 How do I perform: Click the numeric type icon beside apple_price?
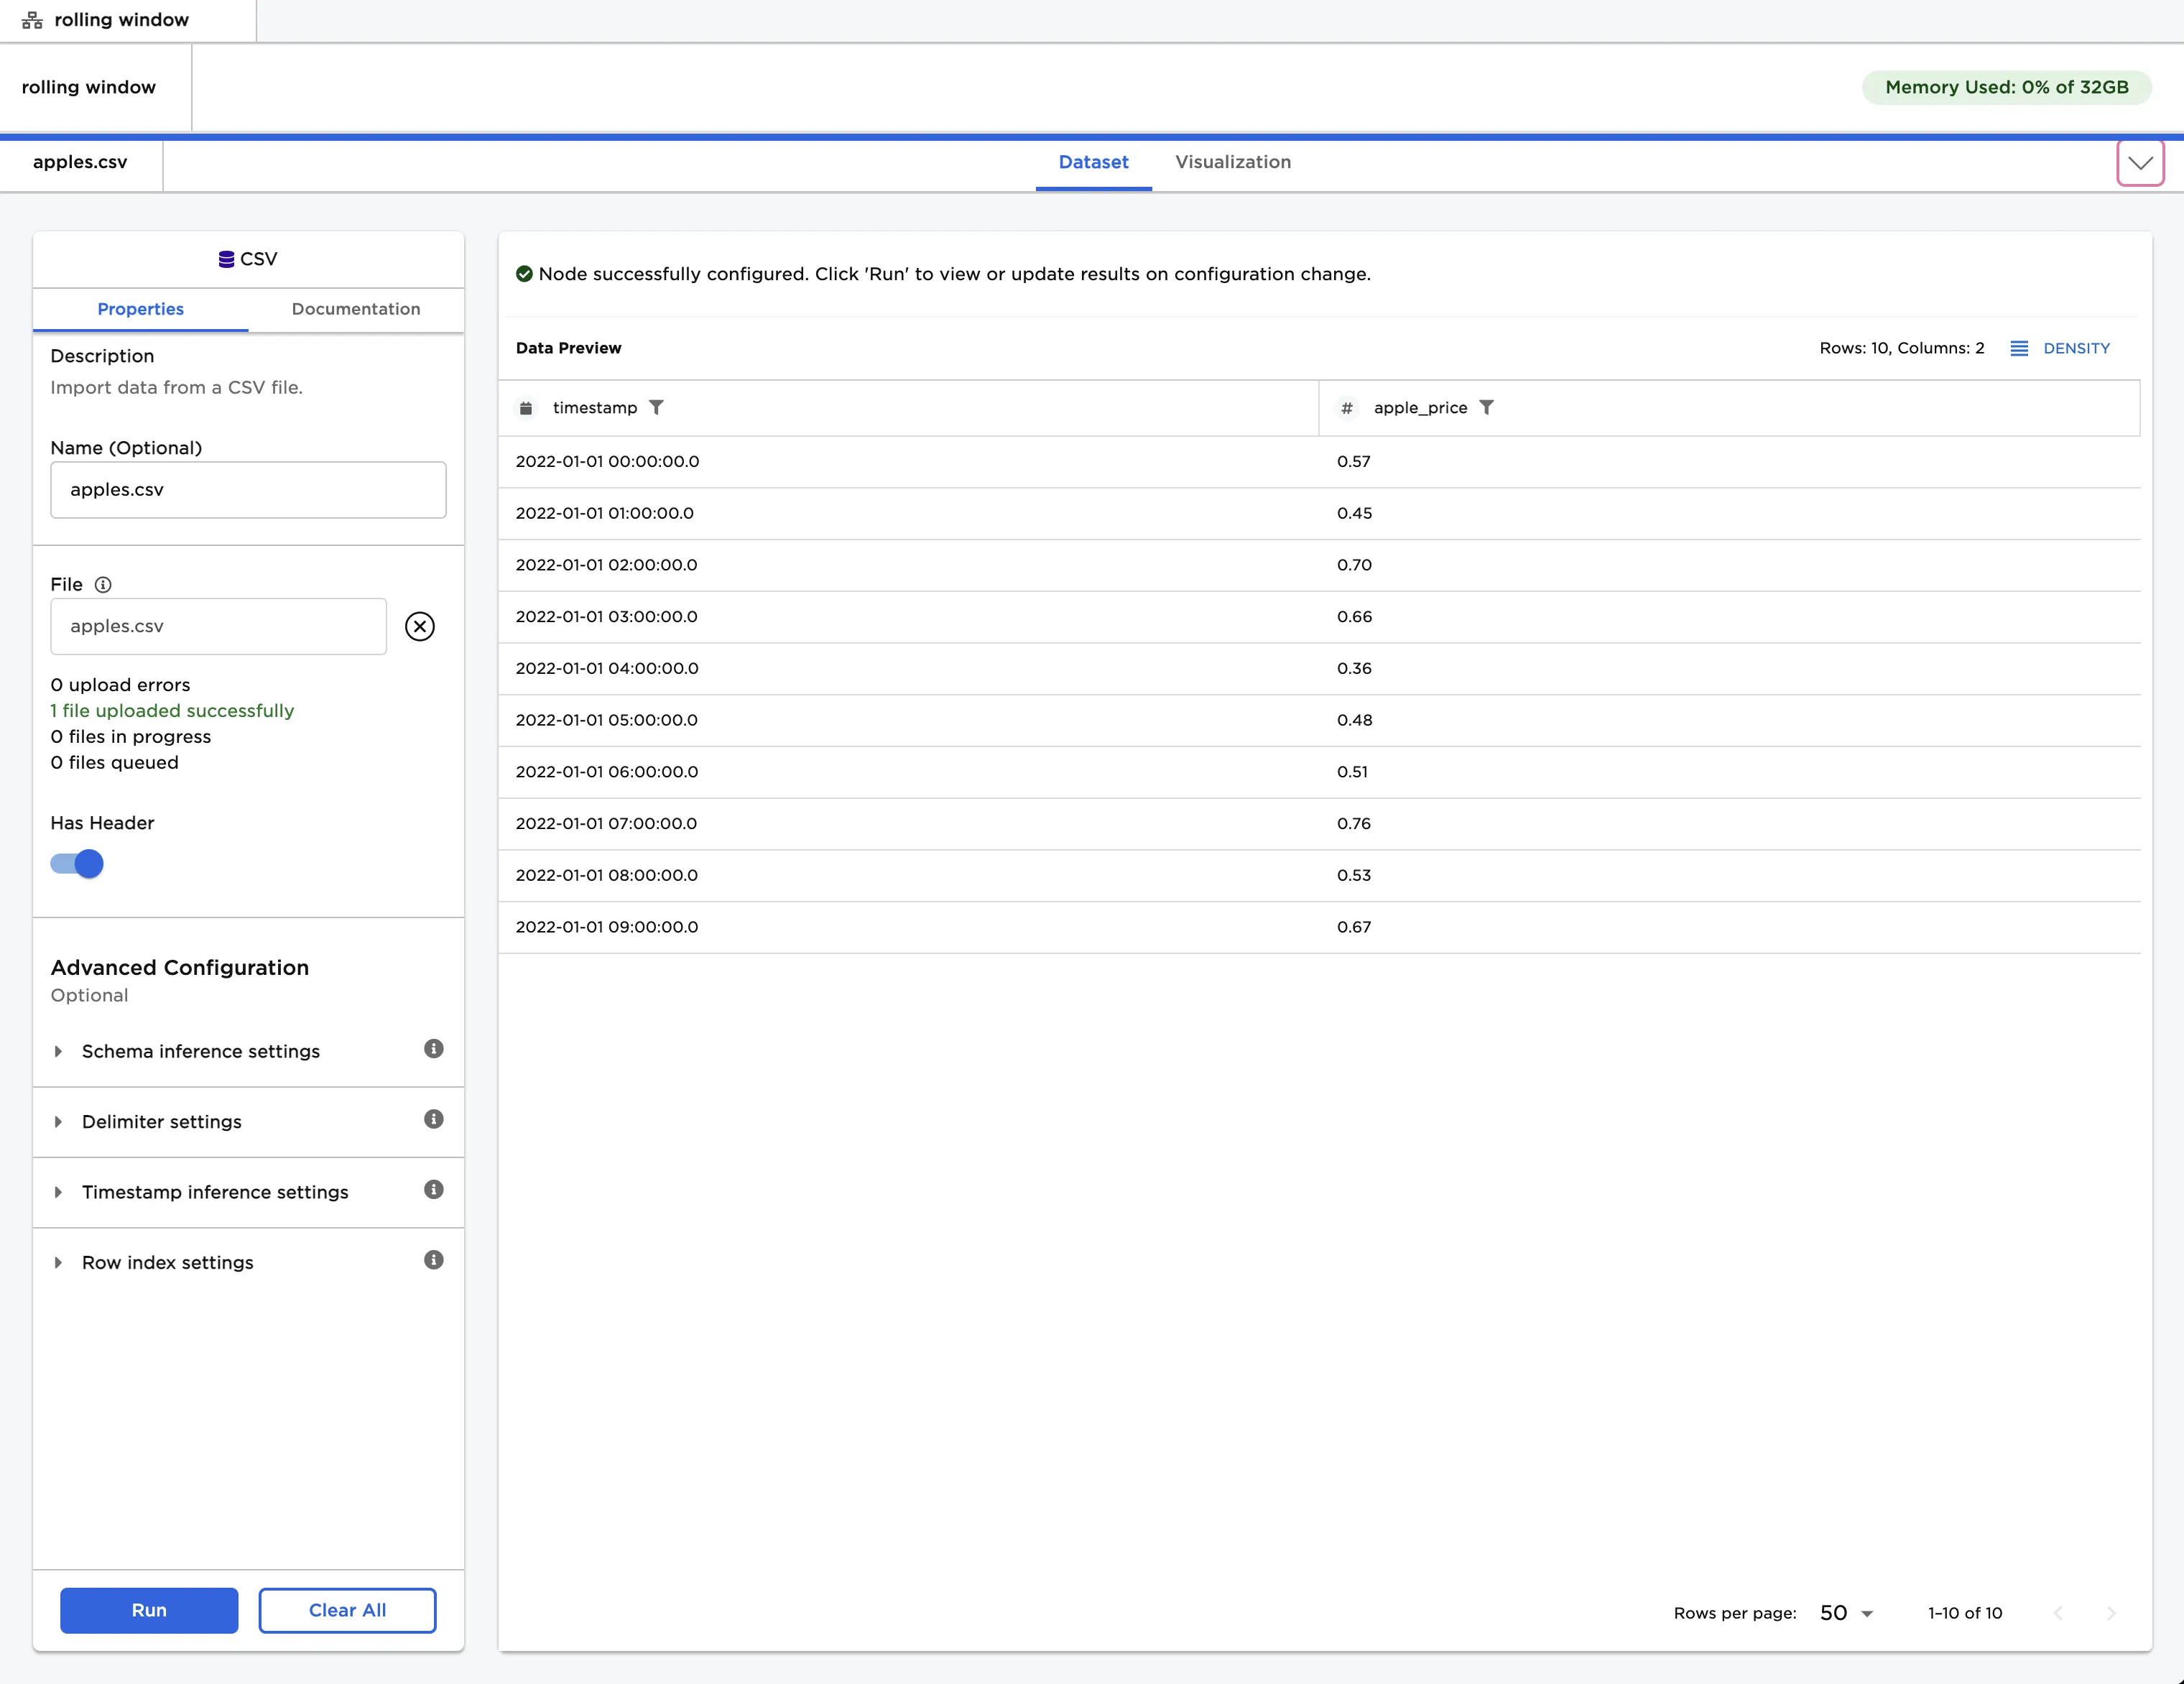pos(1347,408)
